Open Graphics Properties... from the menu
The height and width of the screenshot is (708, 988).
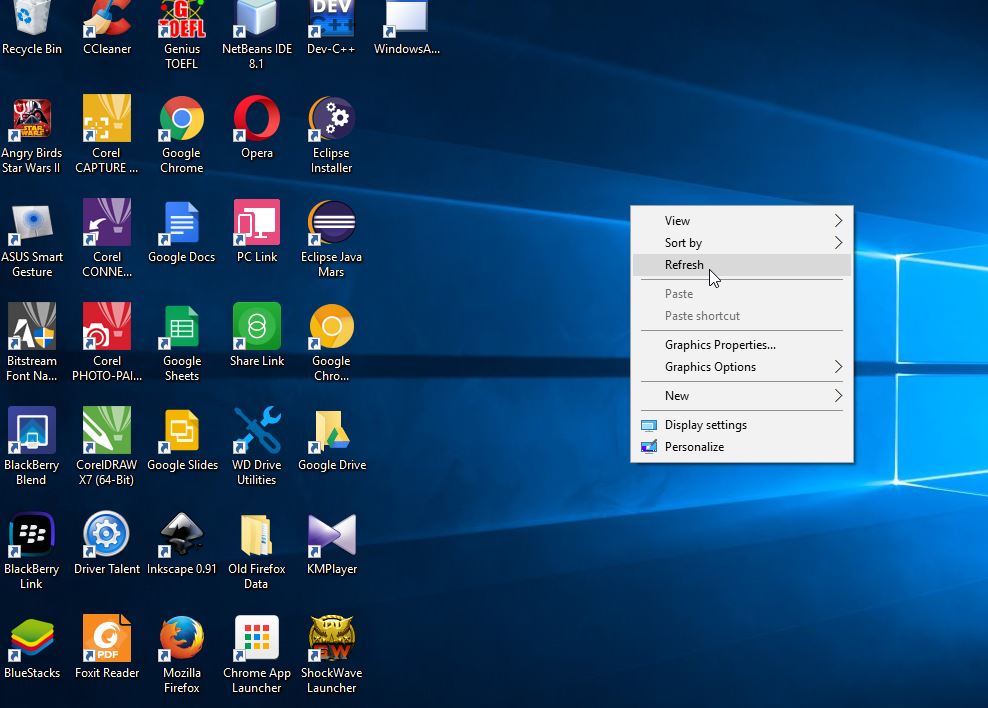(742, 345)
